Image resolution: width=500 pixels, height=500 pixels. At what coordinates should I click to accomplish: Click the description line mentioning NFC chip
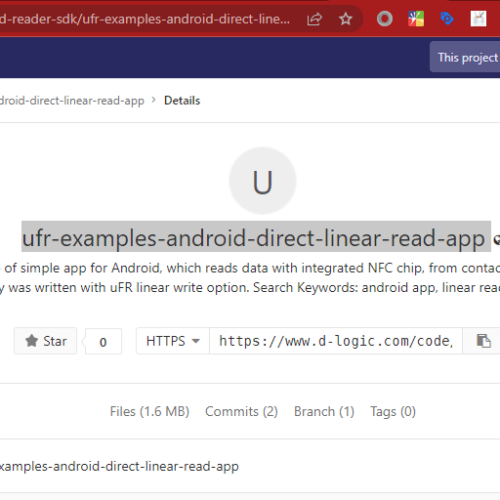click(250, 268)
